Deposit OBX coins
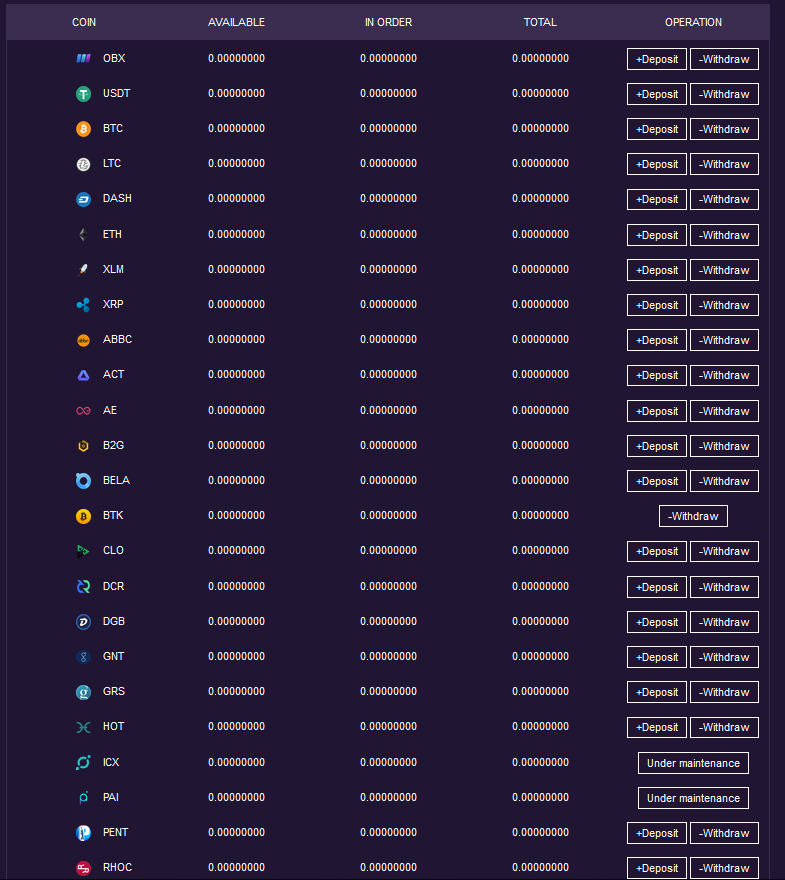This screenshot has height=880, width=785. click(x=657, y=59)
